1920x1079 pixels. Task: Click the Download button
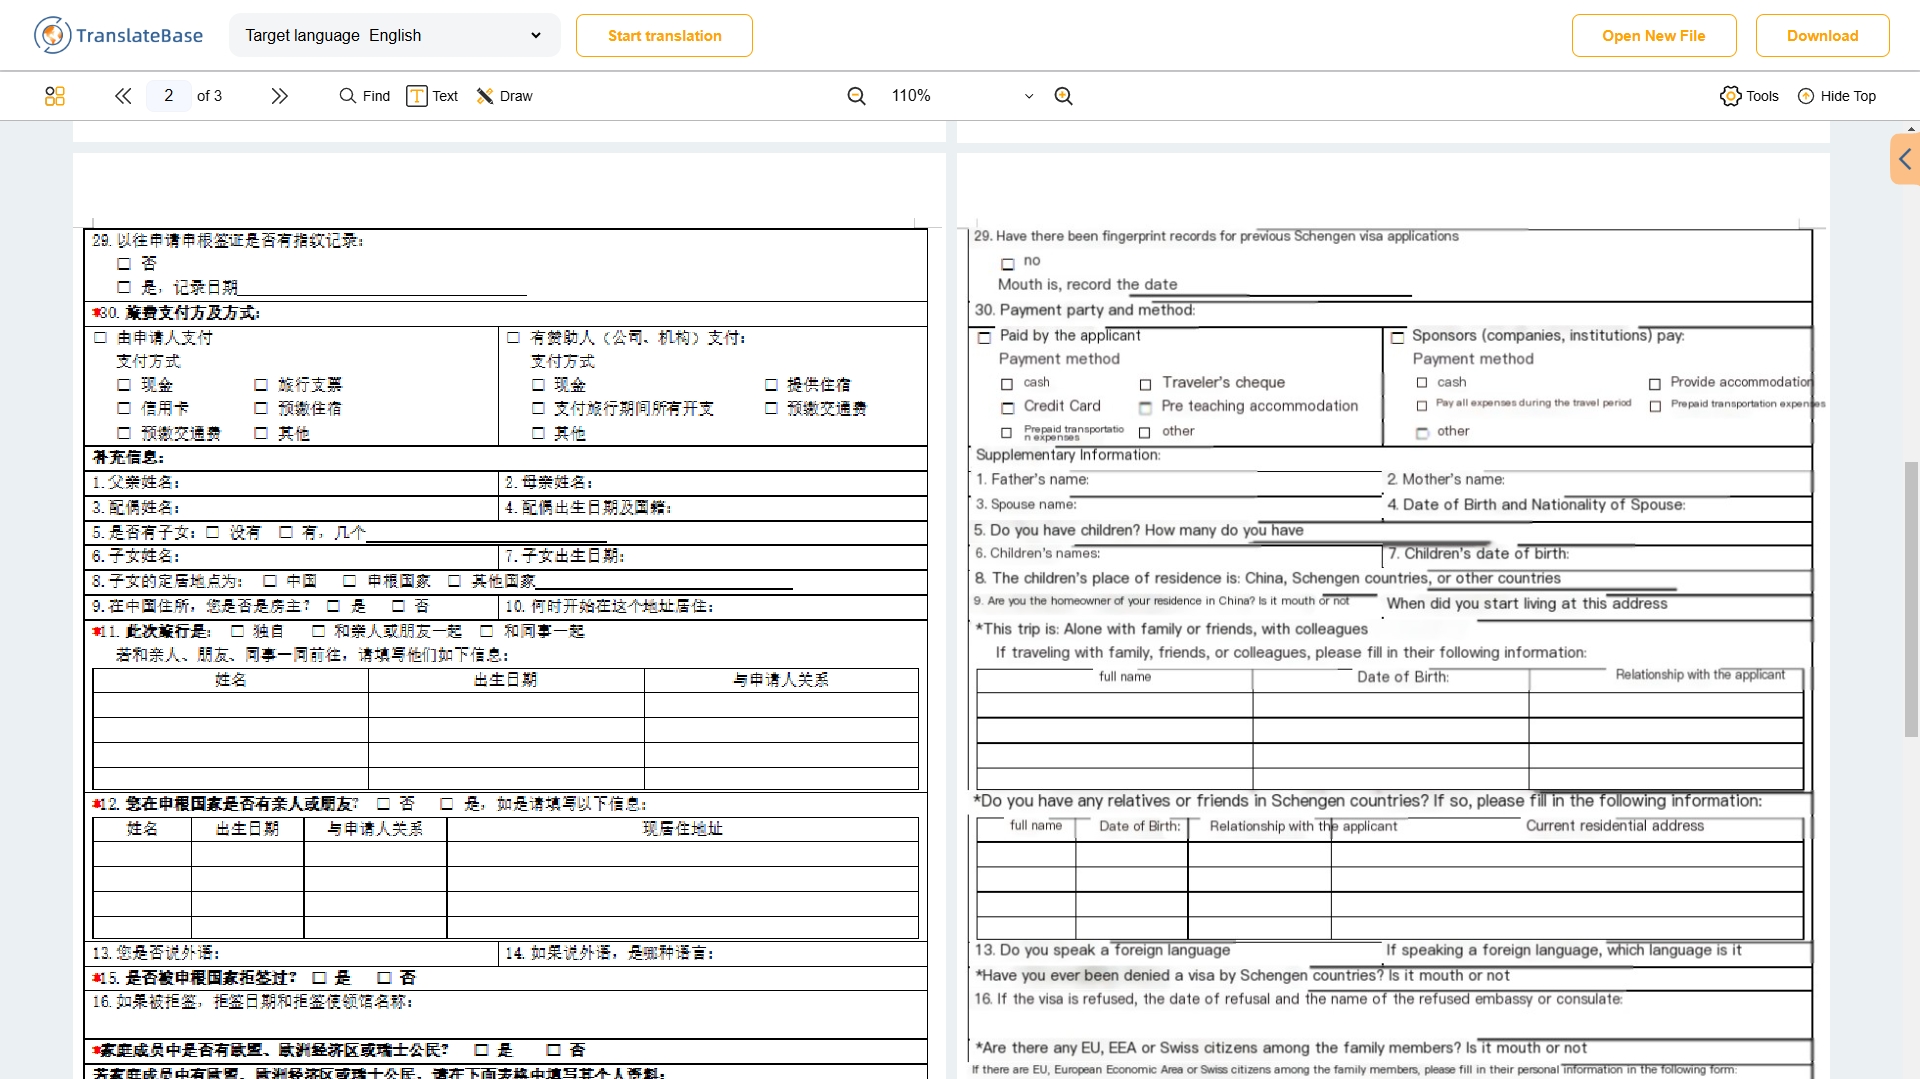click(x=1822, y=36)
